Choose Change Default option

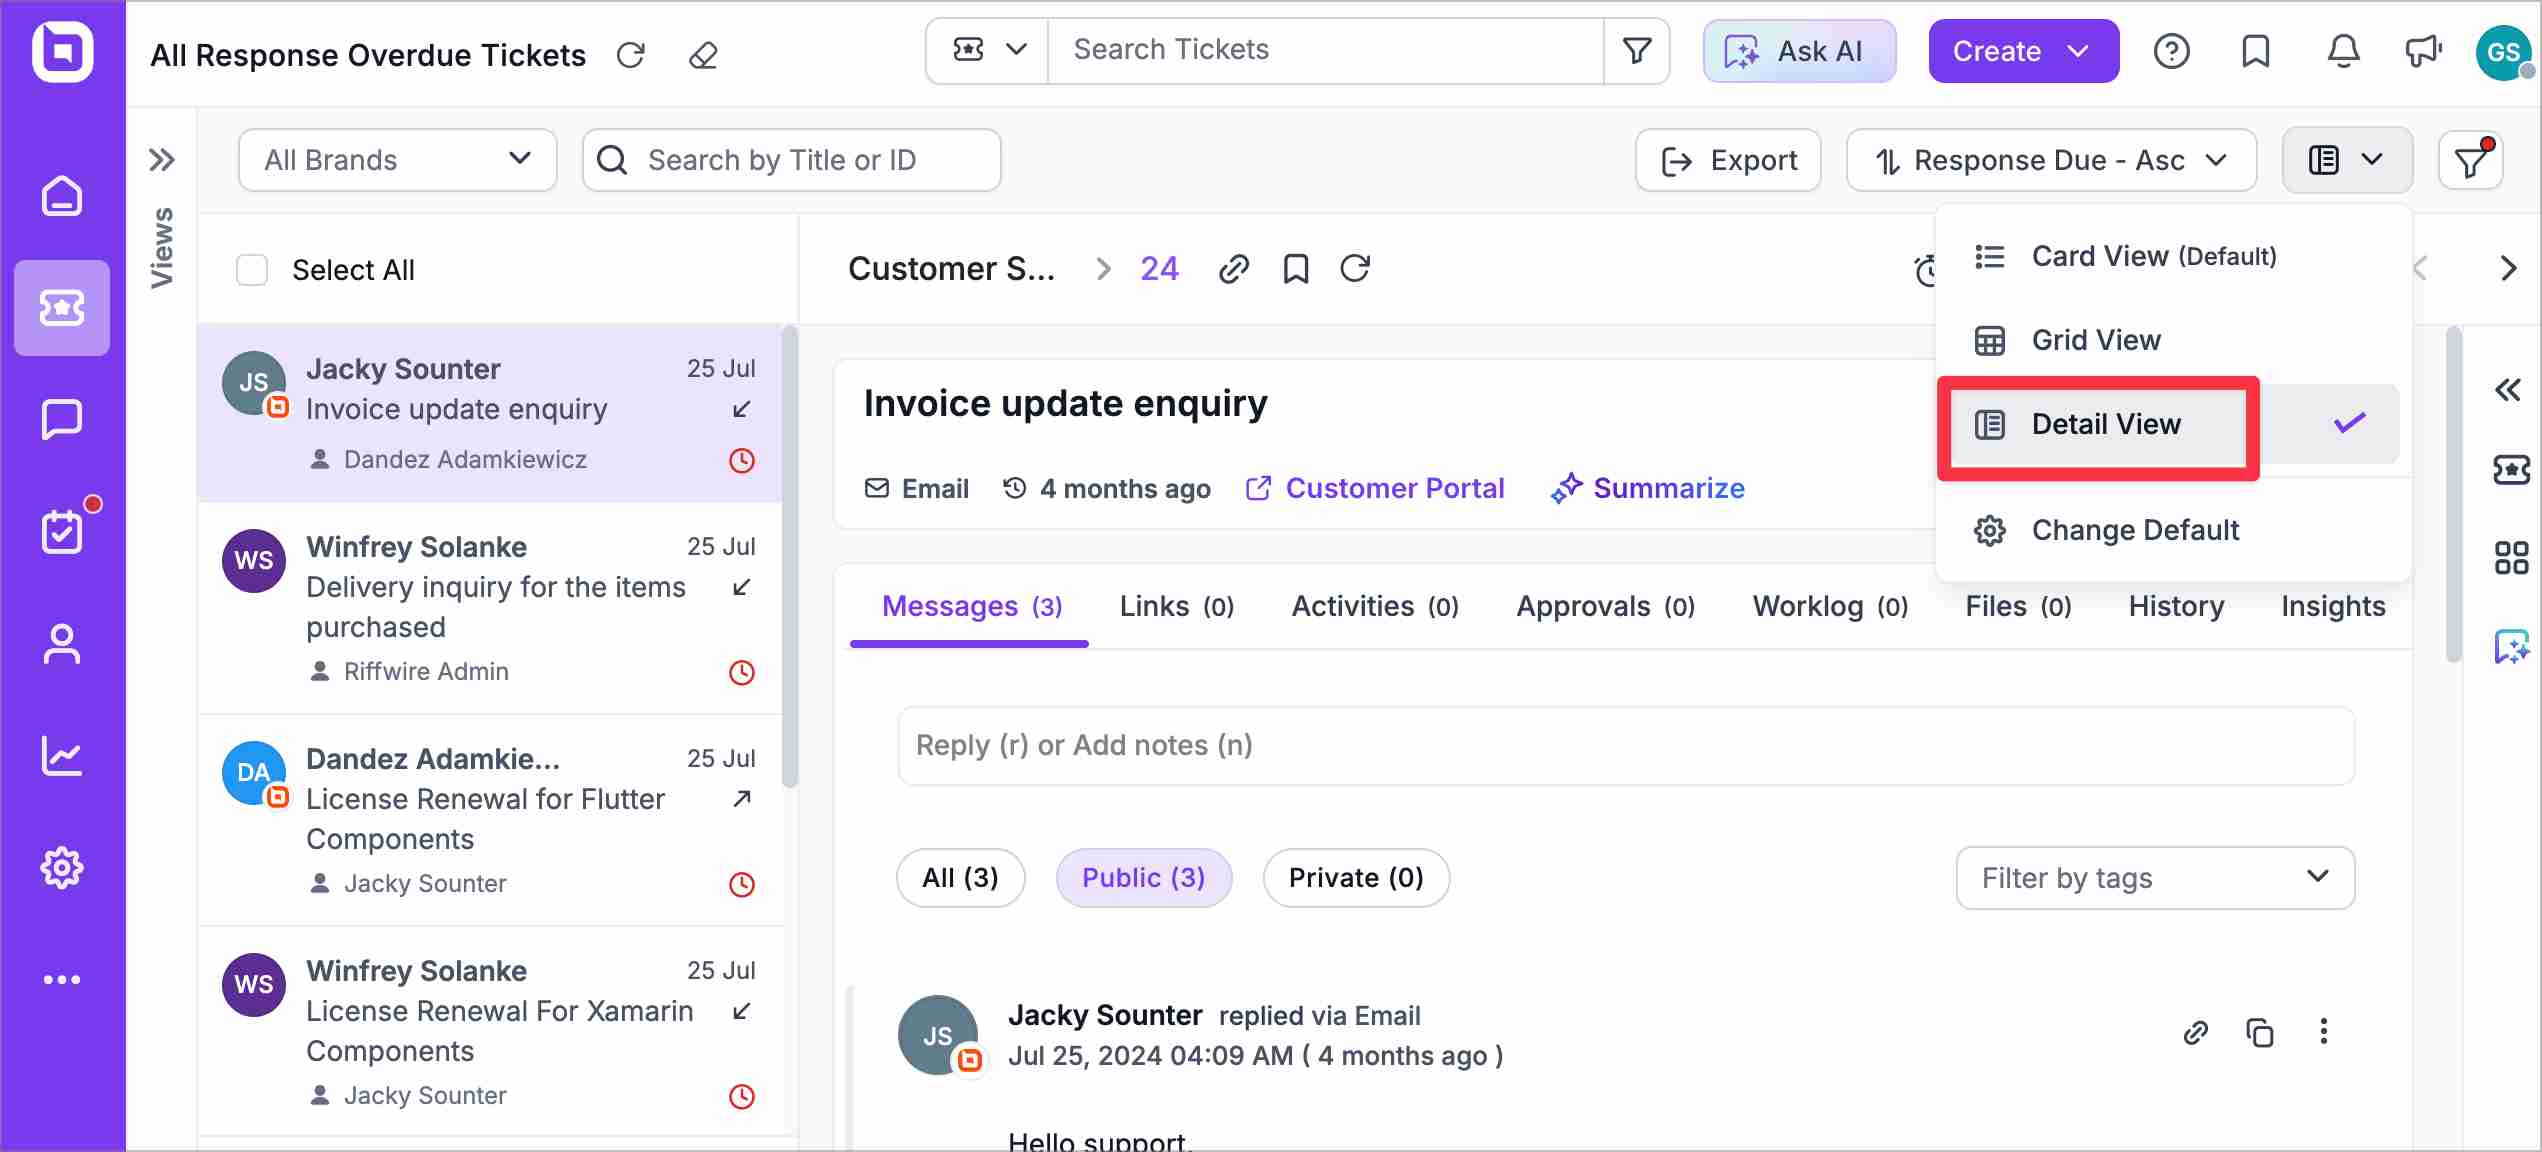pyautogui.click(x=2173, y=530)
